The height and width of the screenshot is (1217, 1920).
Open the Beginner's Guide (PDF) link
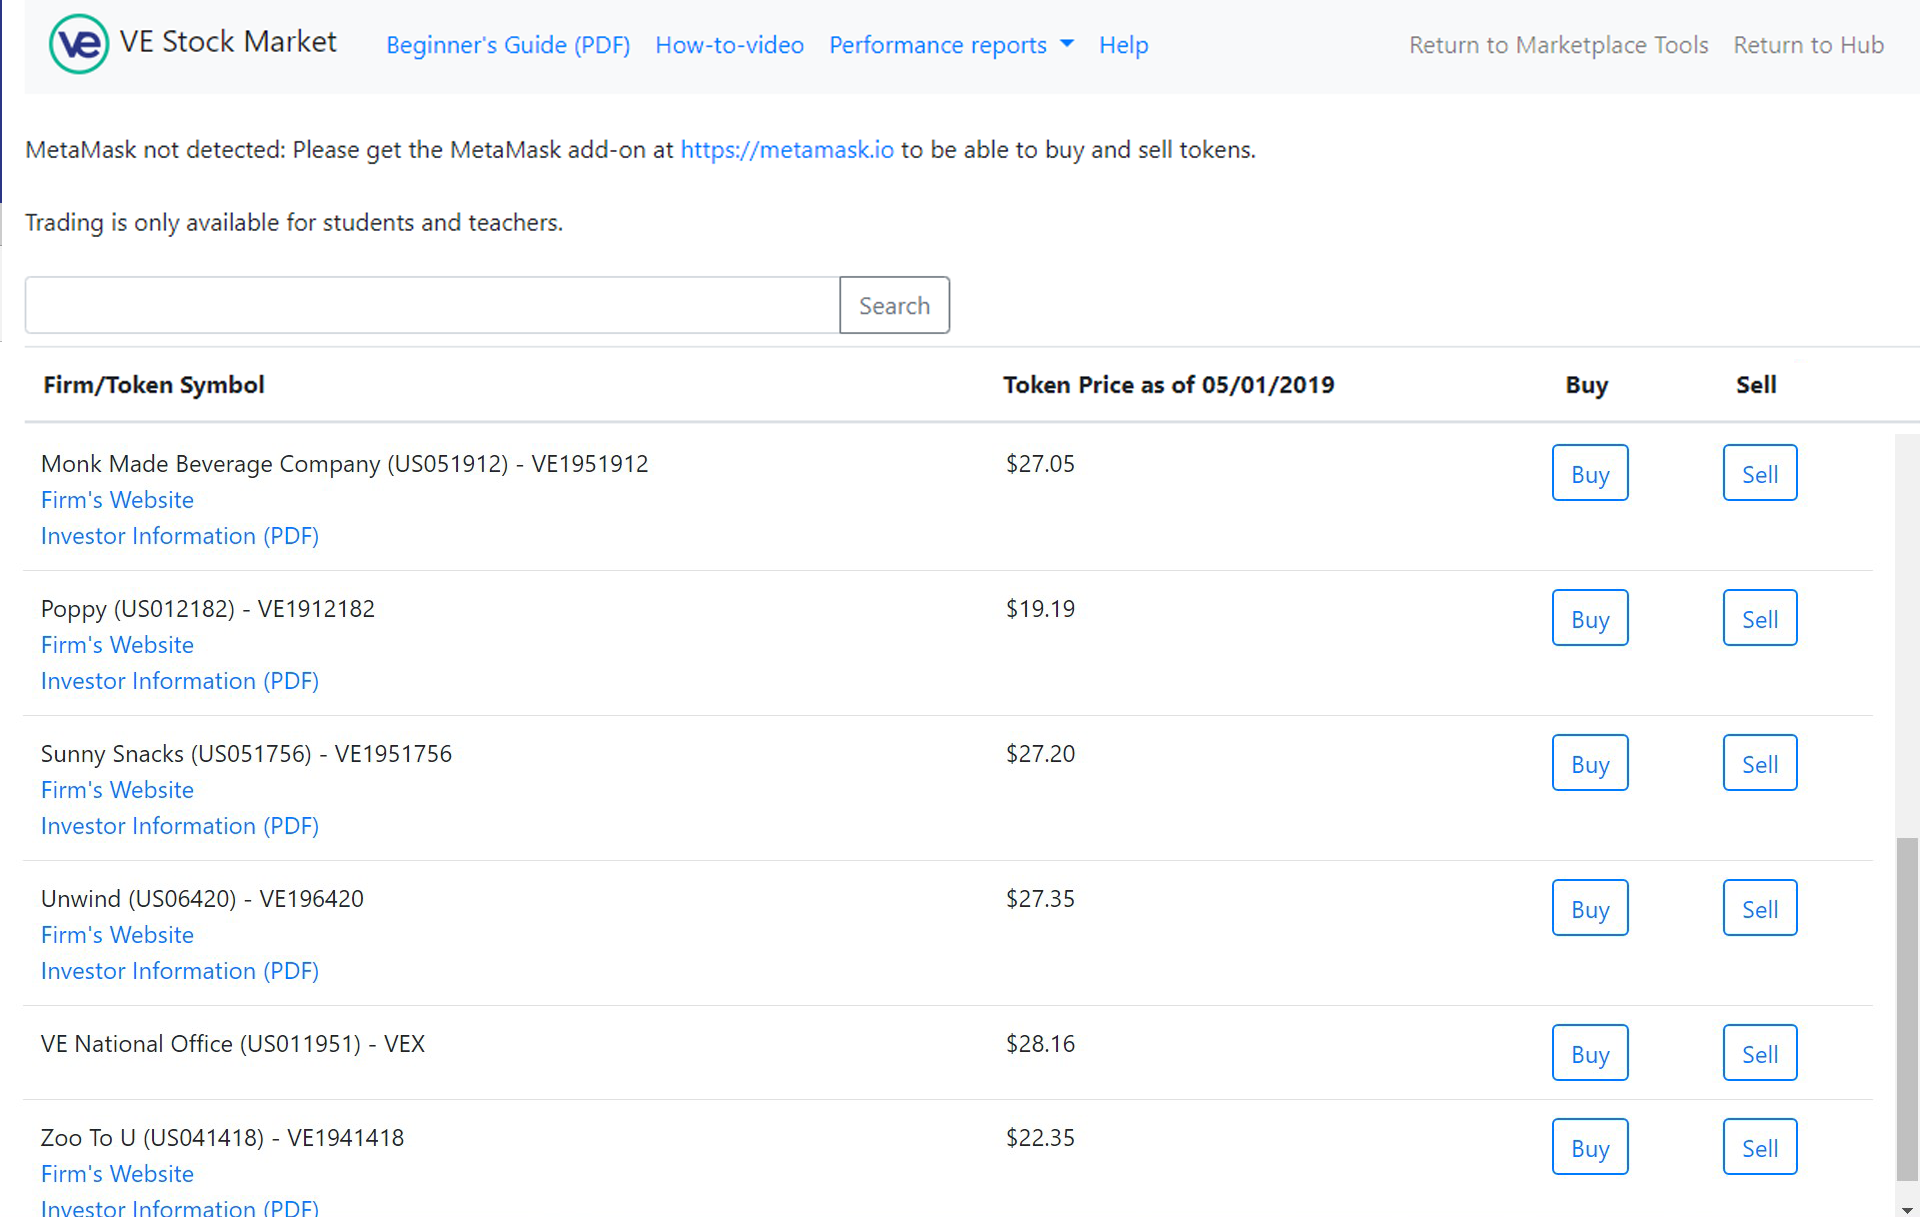click(508, 45)
